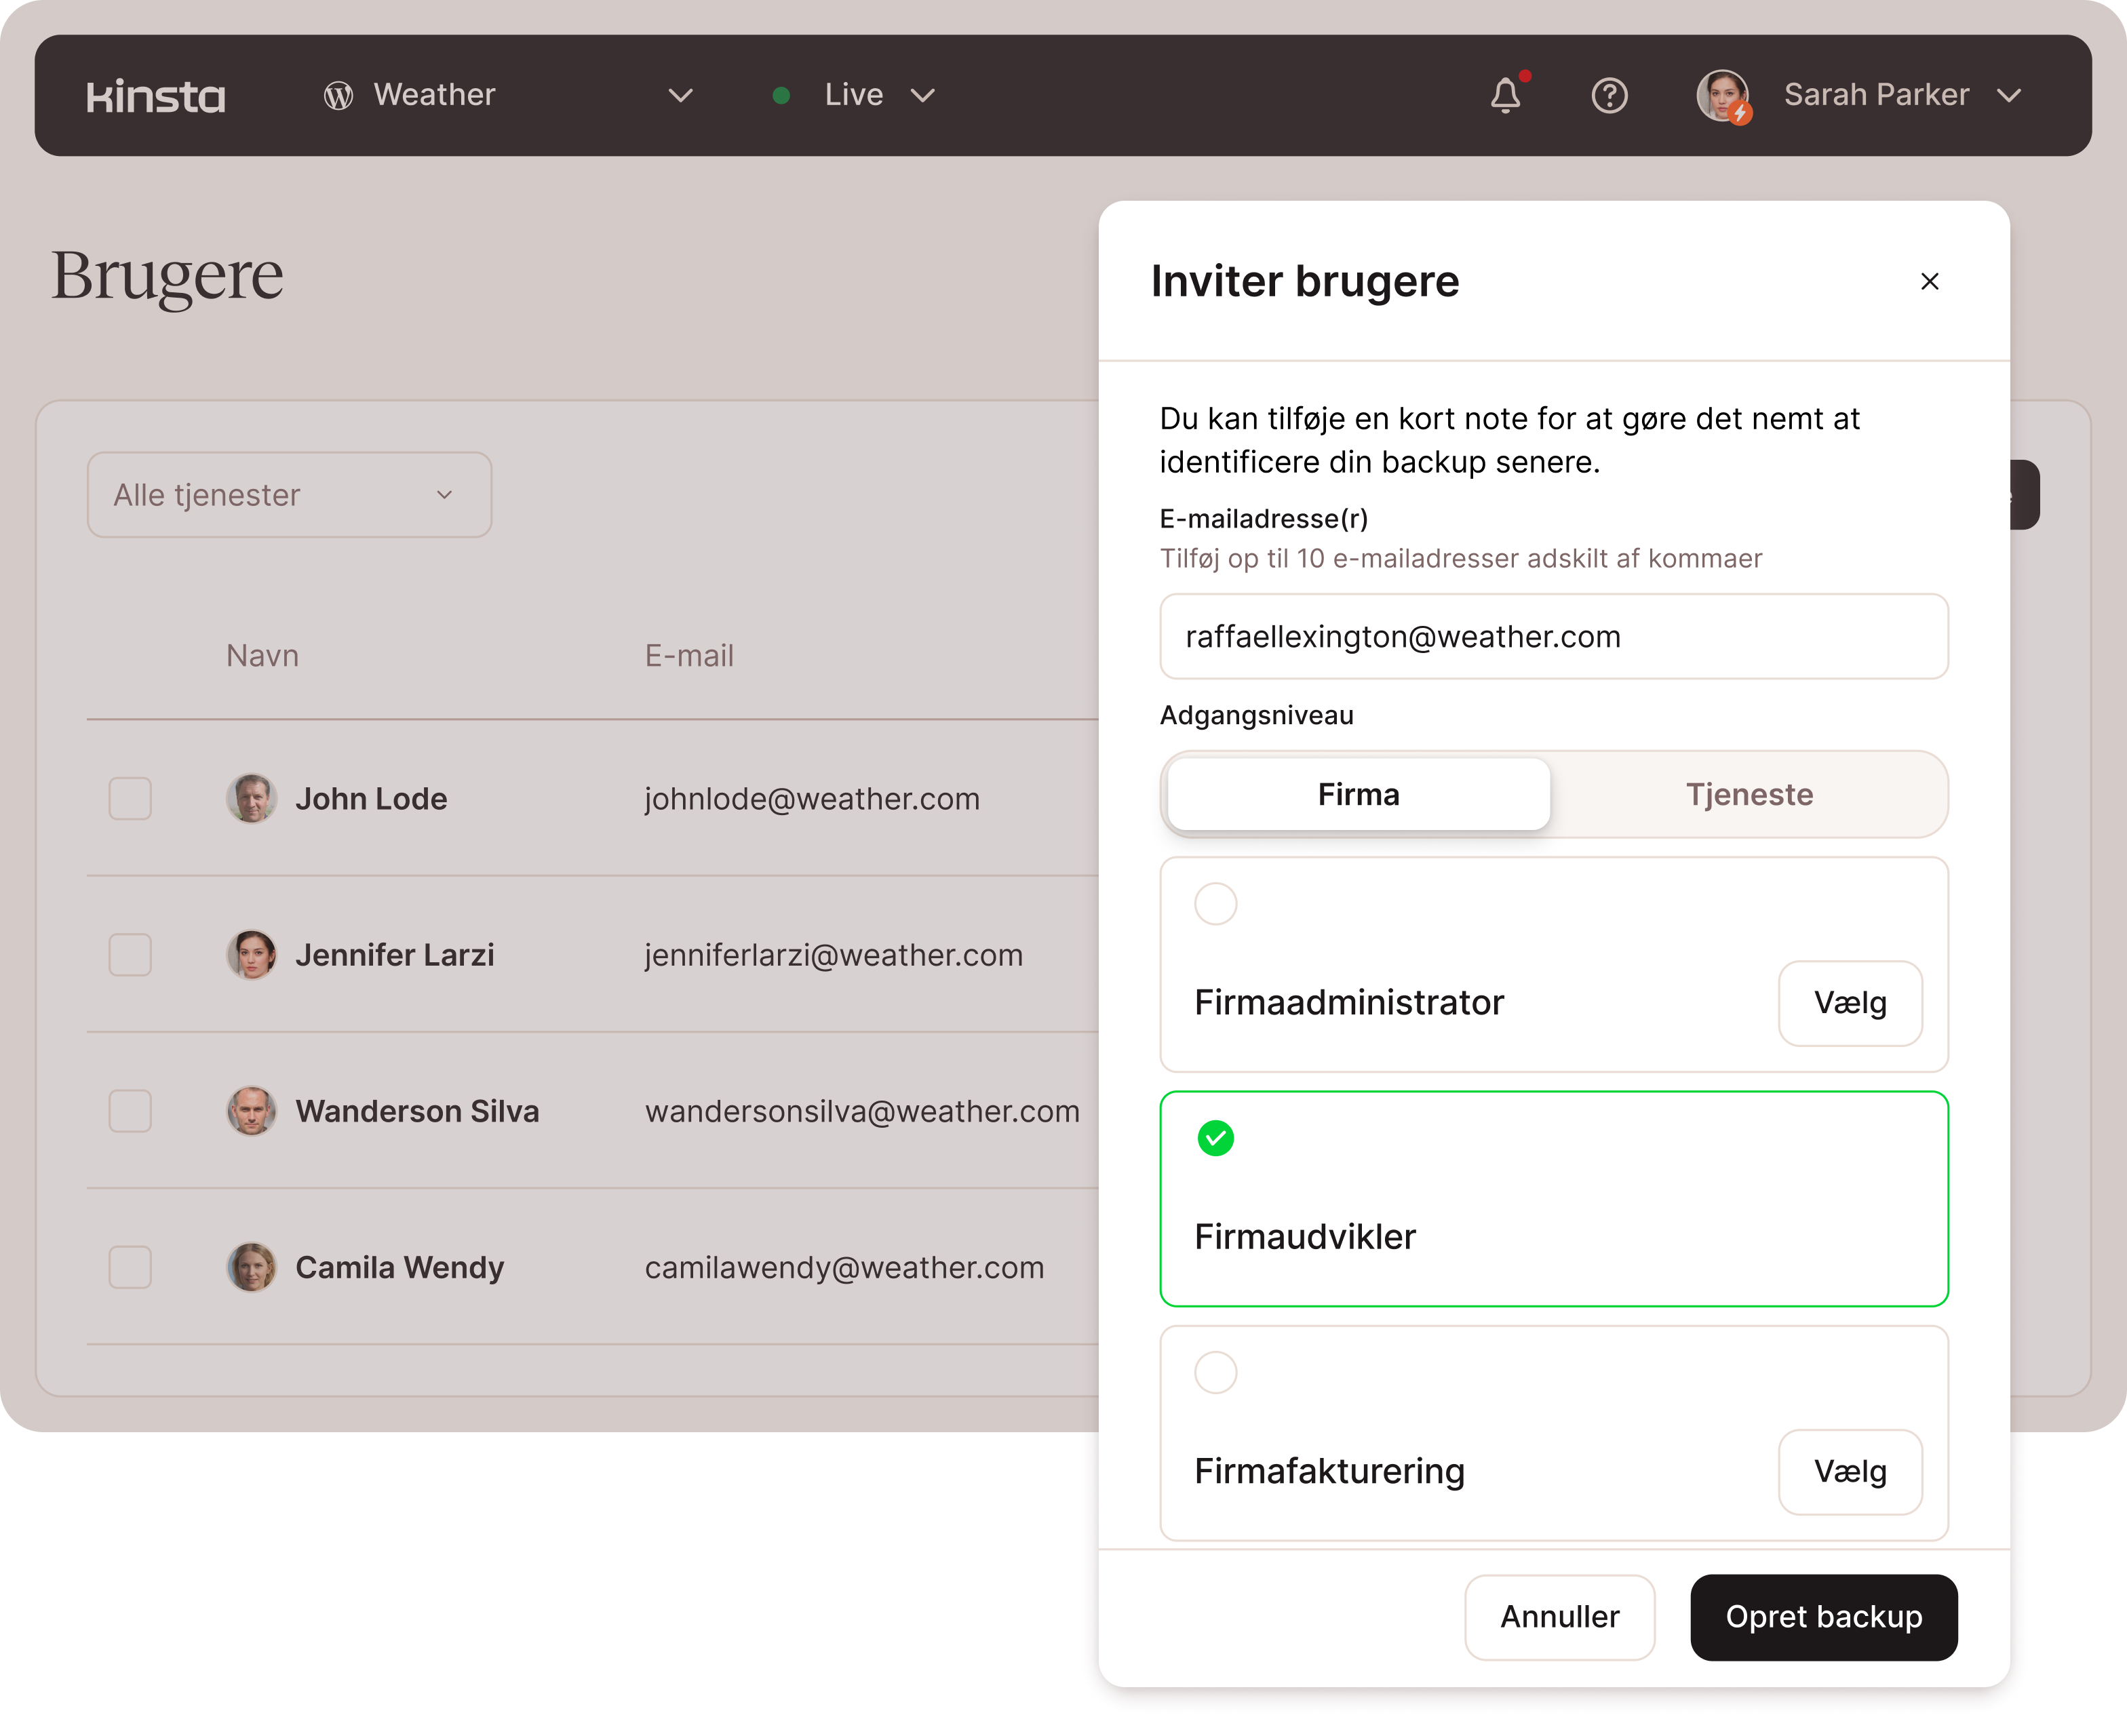Choose the Firmafakturering radio option
The image size is (2127, 1736).
click(1215, 1372)
